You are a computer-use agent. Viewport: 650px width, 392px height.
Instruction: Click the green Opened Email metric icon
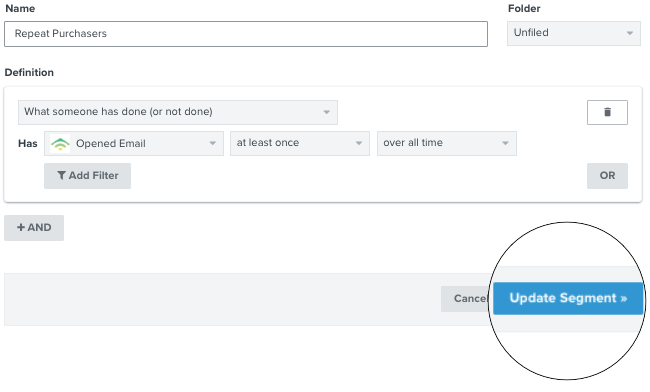[60, 143]
